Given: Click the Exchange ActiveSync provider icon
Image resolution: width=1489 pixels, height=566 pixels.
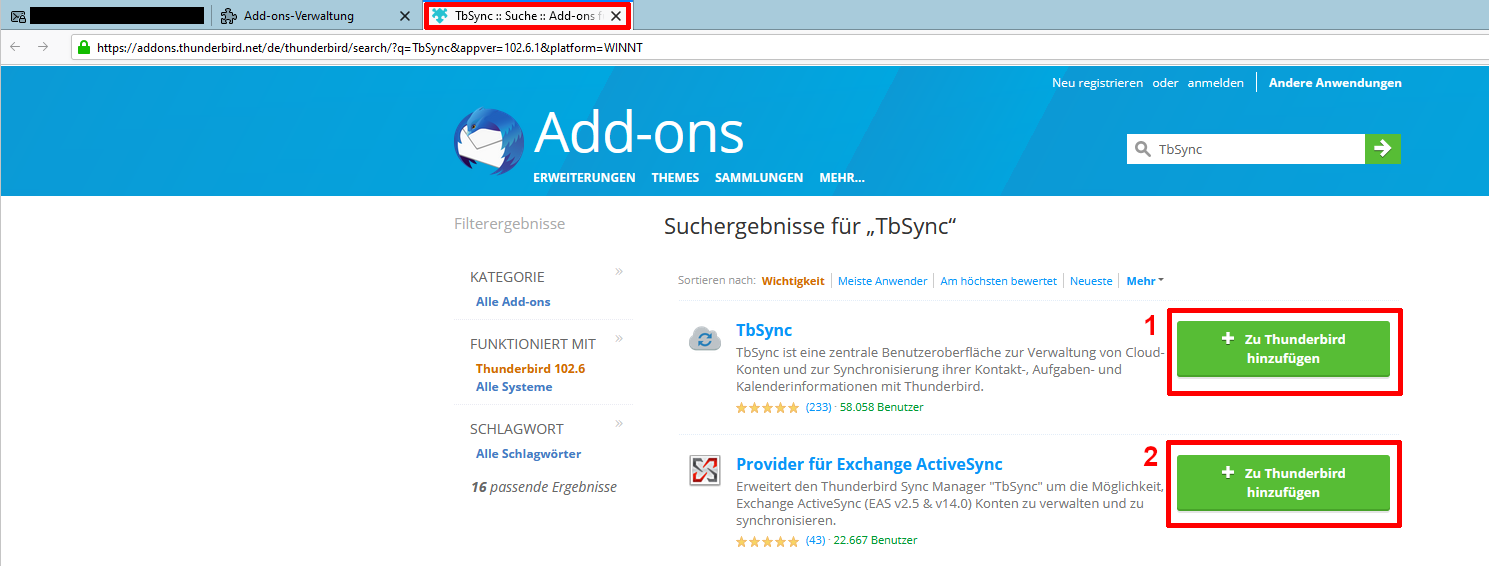Looking at the screenshot, I should pyautogui.click(x=705, y=471).
